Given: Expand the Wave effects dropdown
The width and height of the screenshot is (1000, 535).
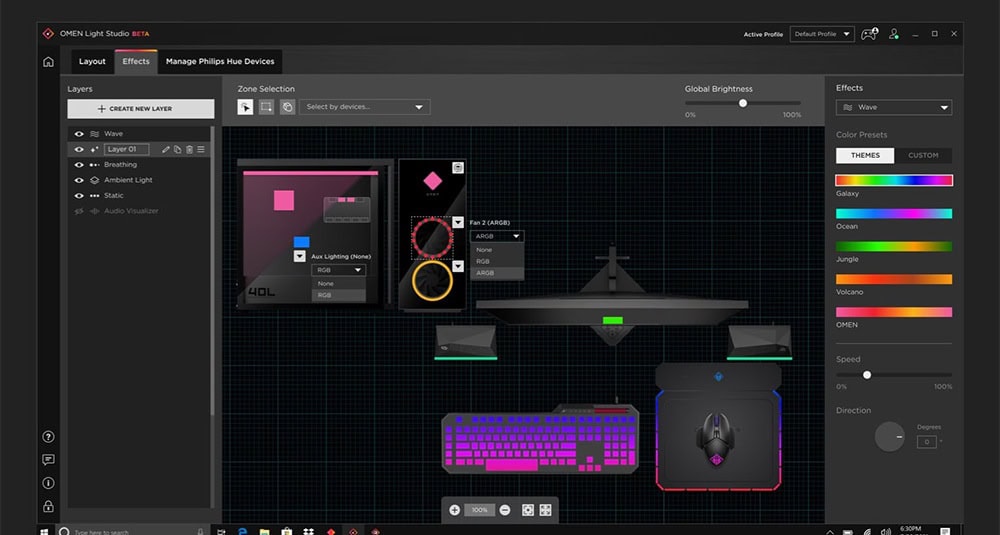Looking at the screenshot, I should click(893, 107).
